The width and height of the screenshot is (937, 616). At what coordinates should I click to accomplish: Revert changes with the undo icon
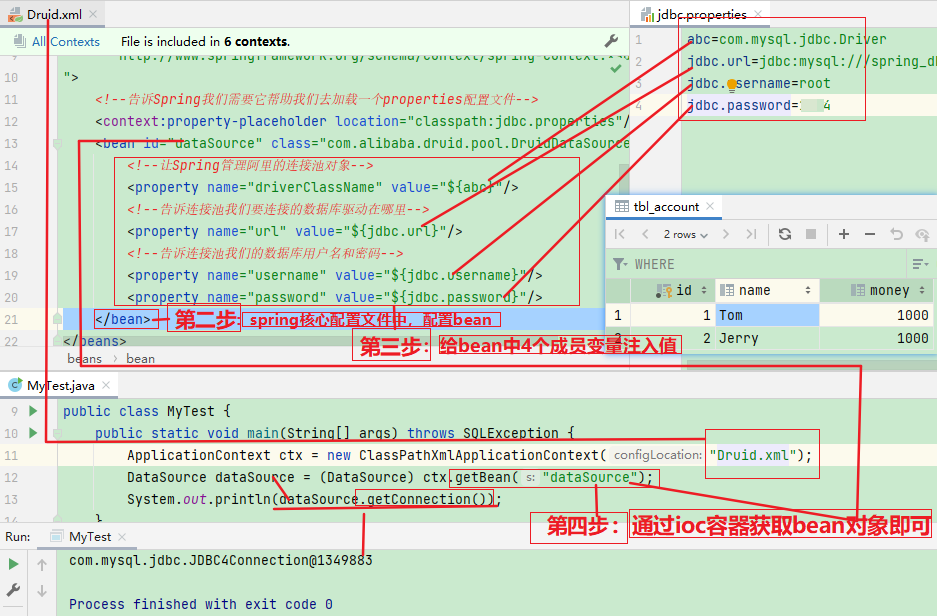(896, 234)
